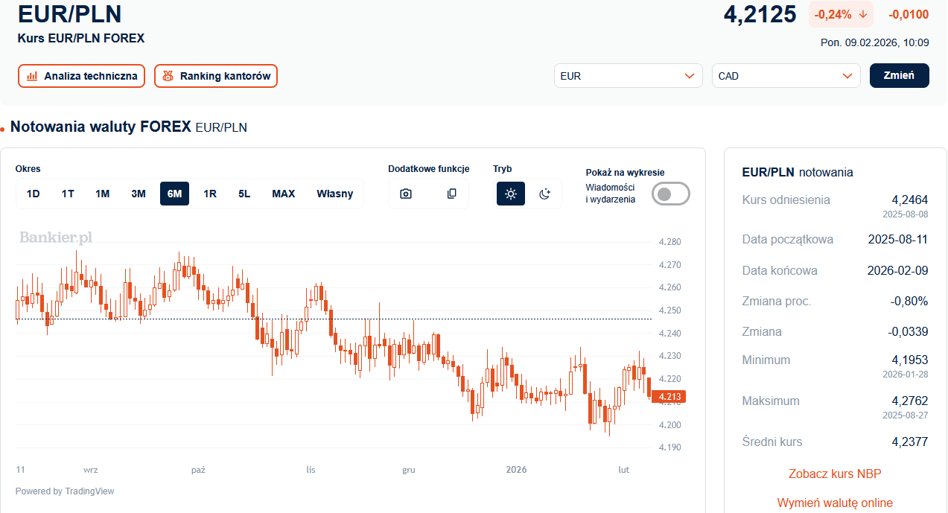
Task: Click the main rate 4,2125
Action: point(760,15)
